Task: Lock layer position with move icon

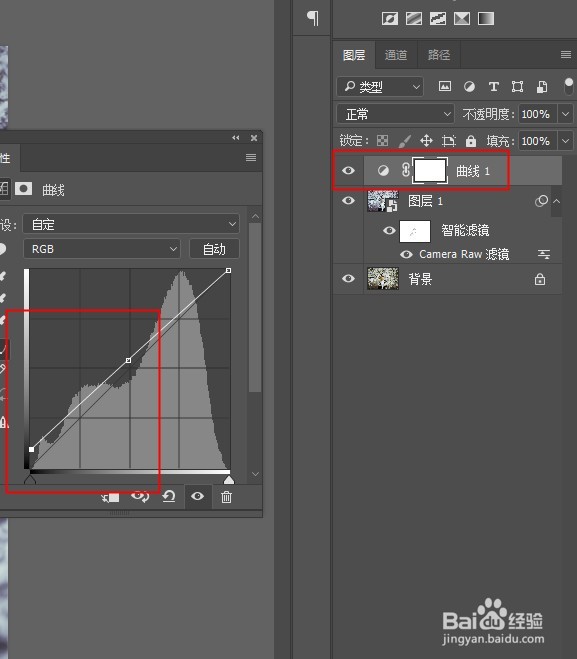Action: pyautogui.click(x=426, y=140)
